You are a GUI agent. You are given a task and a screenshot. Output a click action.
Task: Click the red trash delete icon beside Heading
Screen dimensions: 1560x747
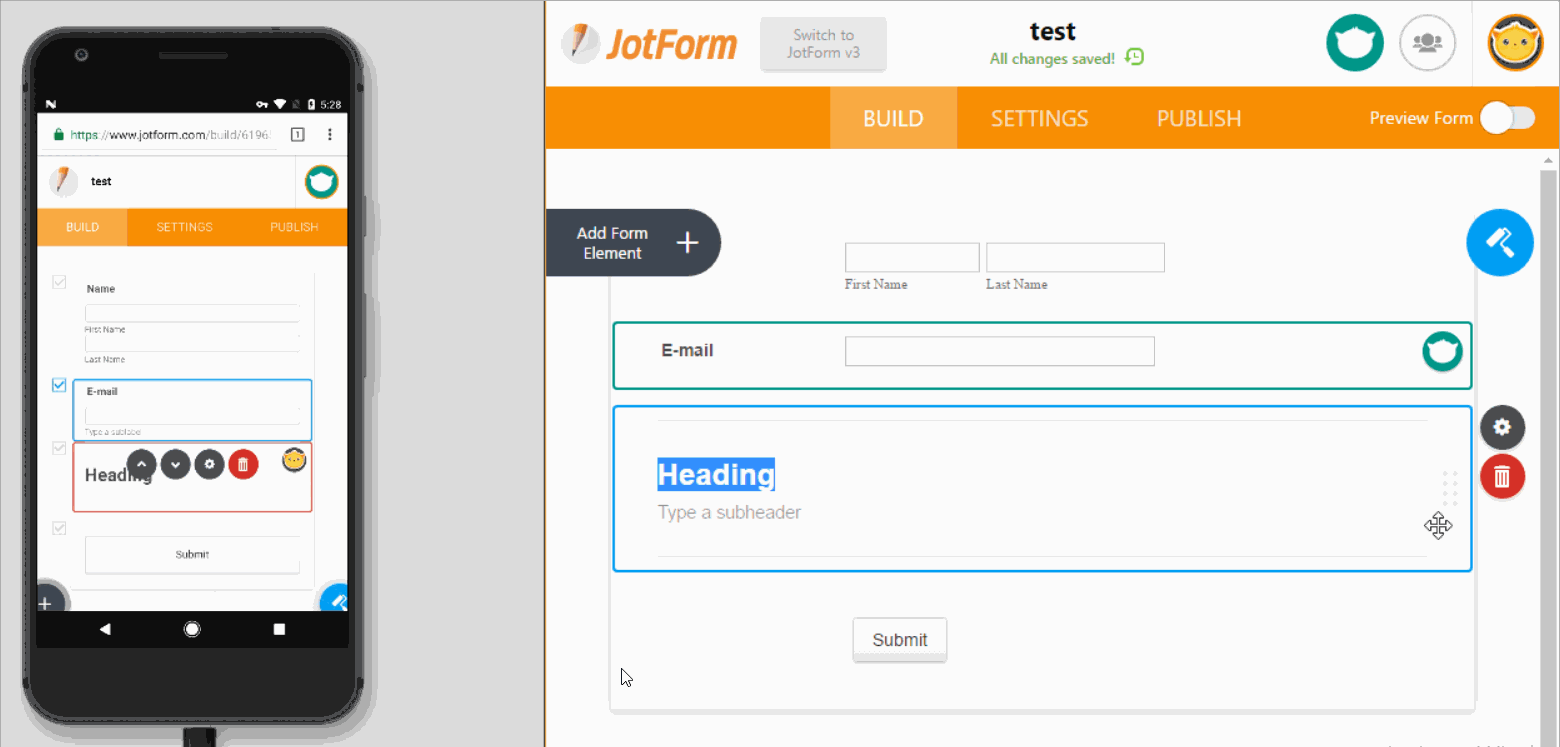[1502, 476]
